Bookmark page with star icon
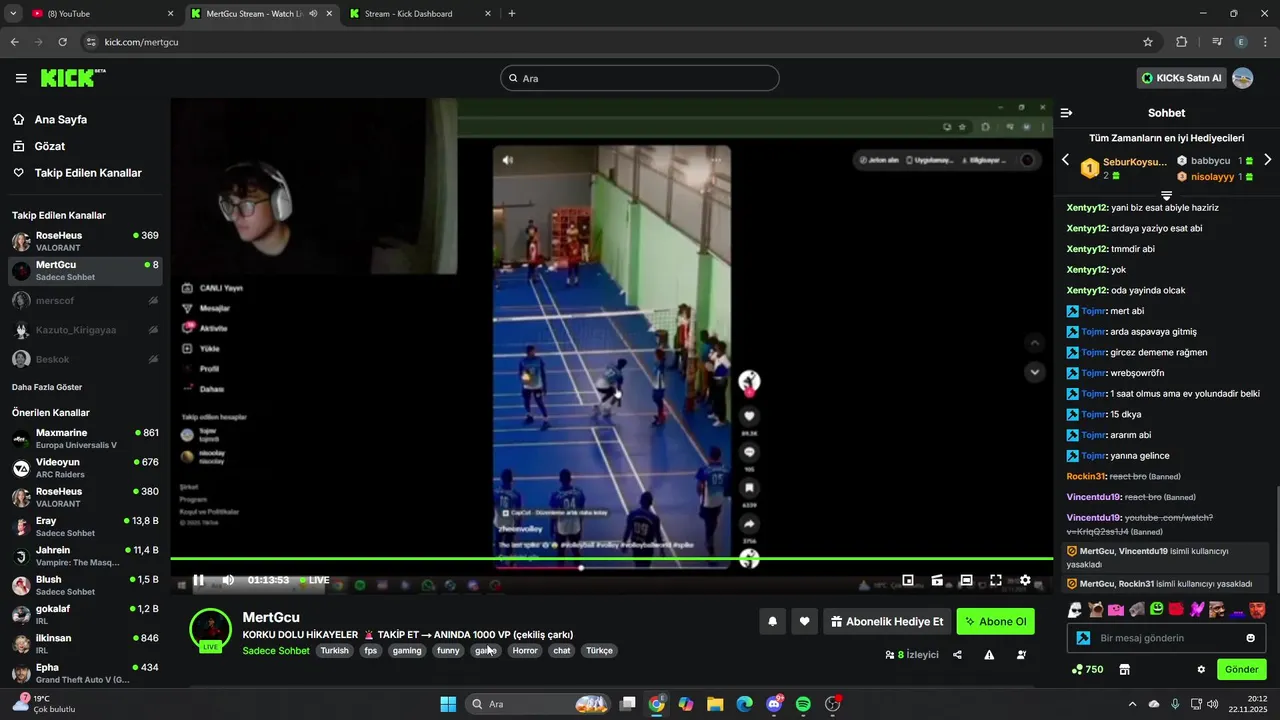Screen dimensions: 1280x720 click(x=1148, y=42)
